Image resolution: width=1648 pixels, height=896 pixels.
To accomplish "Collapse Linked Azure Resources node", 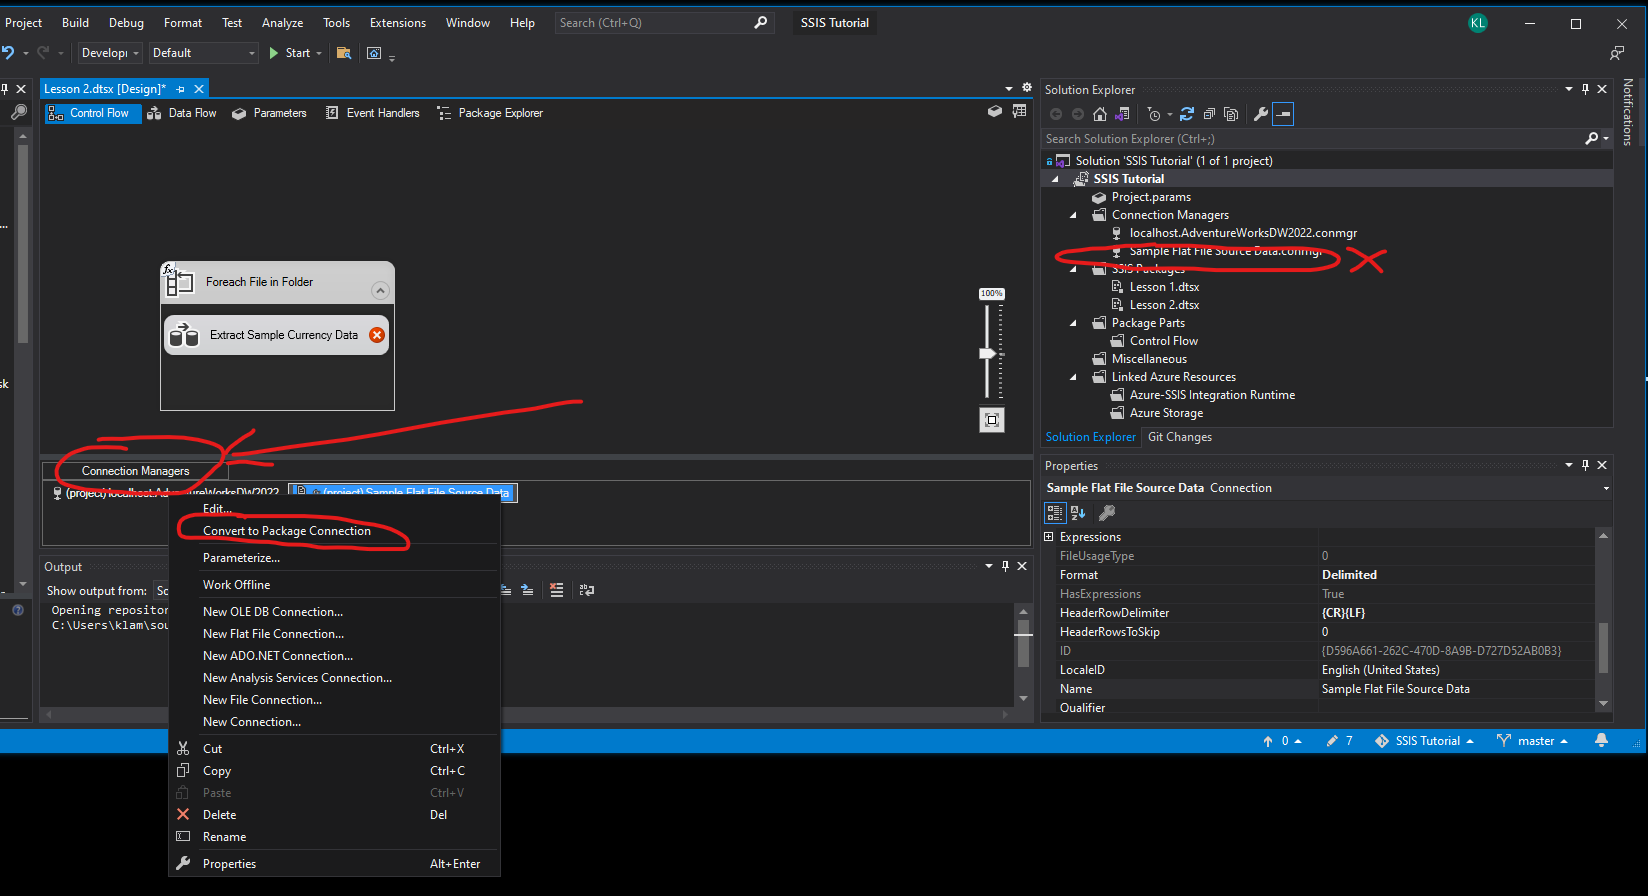I will coord(1073,377).
